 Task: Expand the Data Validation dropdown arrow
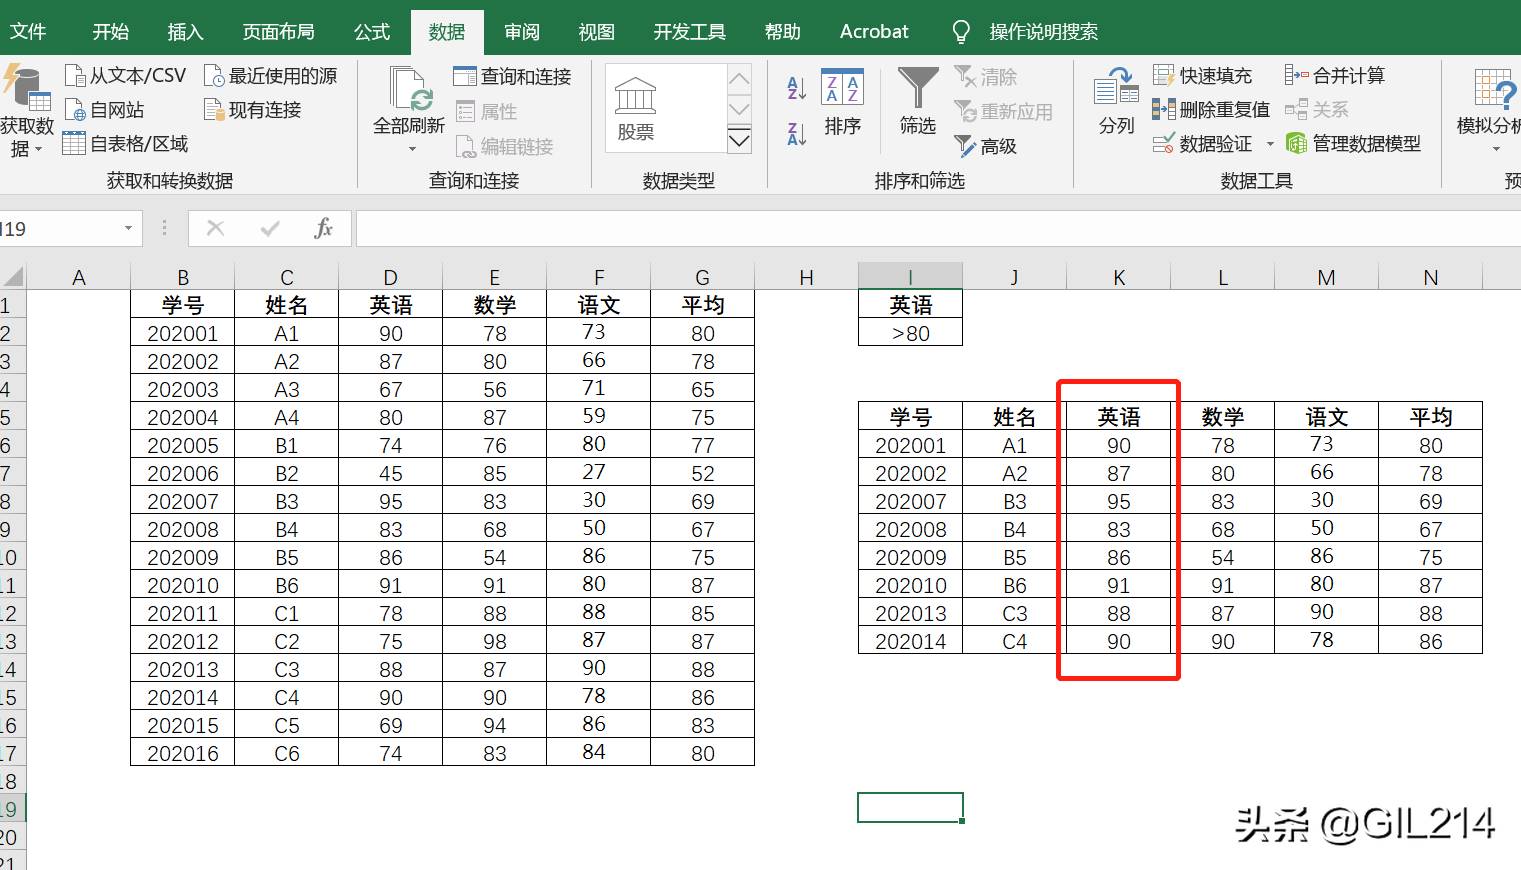coord(1270,144)
